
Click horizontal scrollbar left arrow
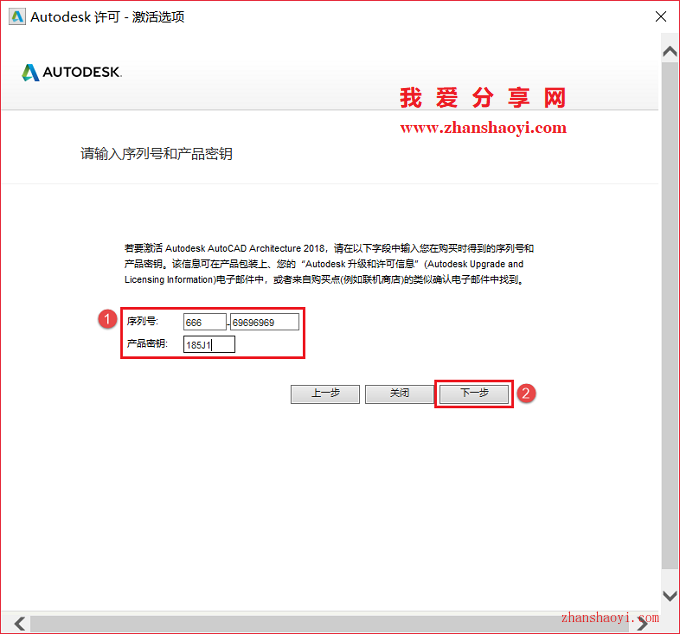click(20, 624)
